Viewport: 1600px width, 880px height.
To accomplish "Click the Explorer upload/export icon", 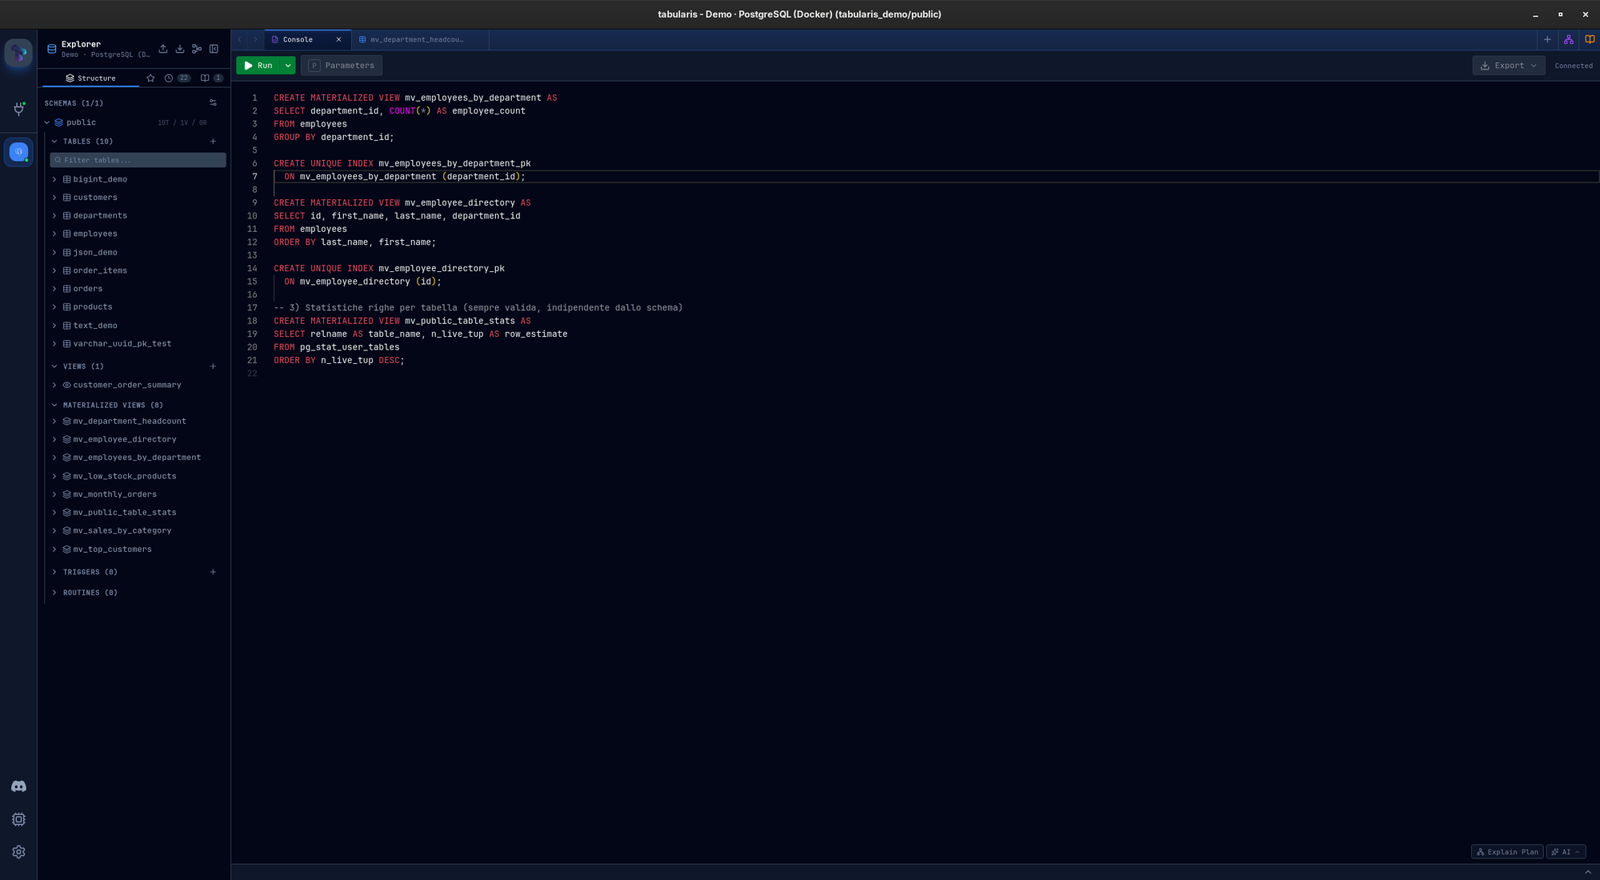I will (x=163, y=48).
